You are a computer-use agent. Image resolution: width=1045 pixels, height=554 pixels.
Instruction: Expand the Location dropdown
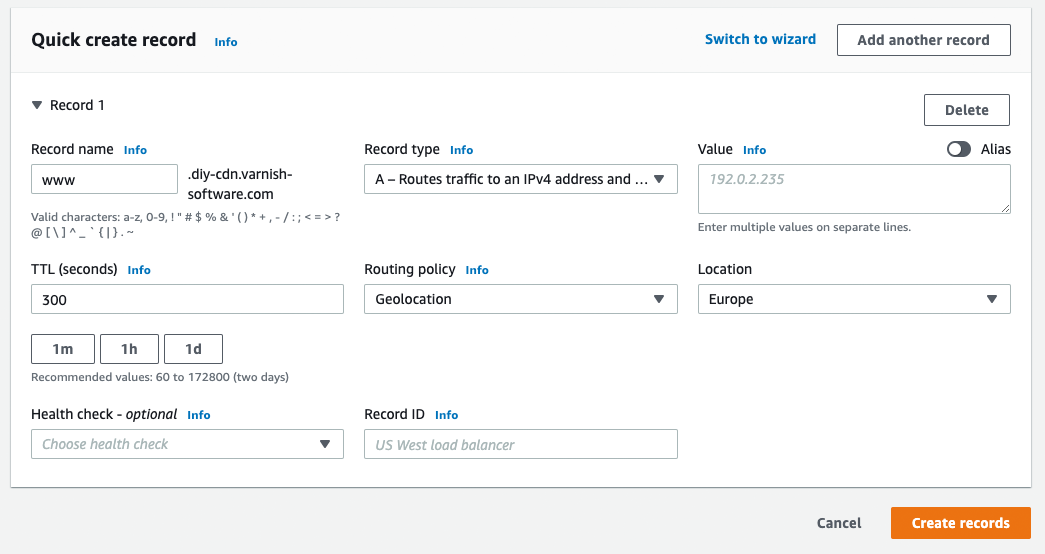click(853, 299)
